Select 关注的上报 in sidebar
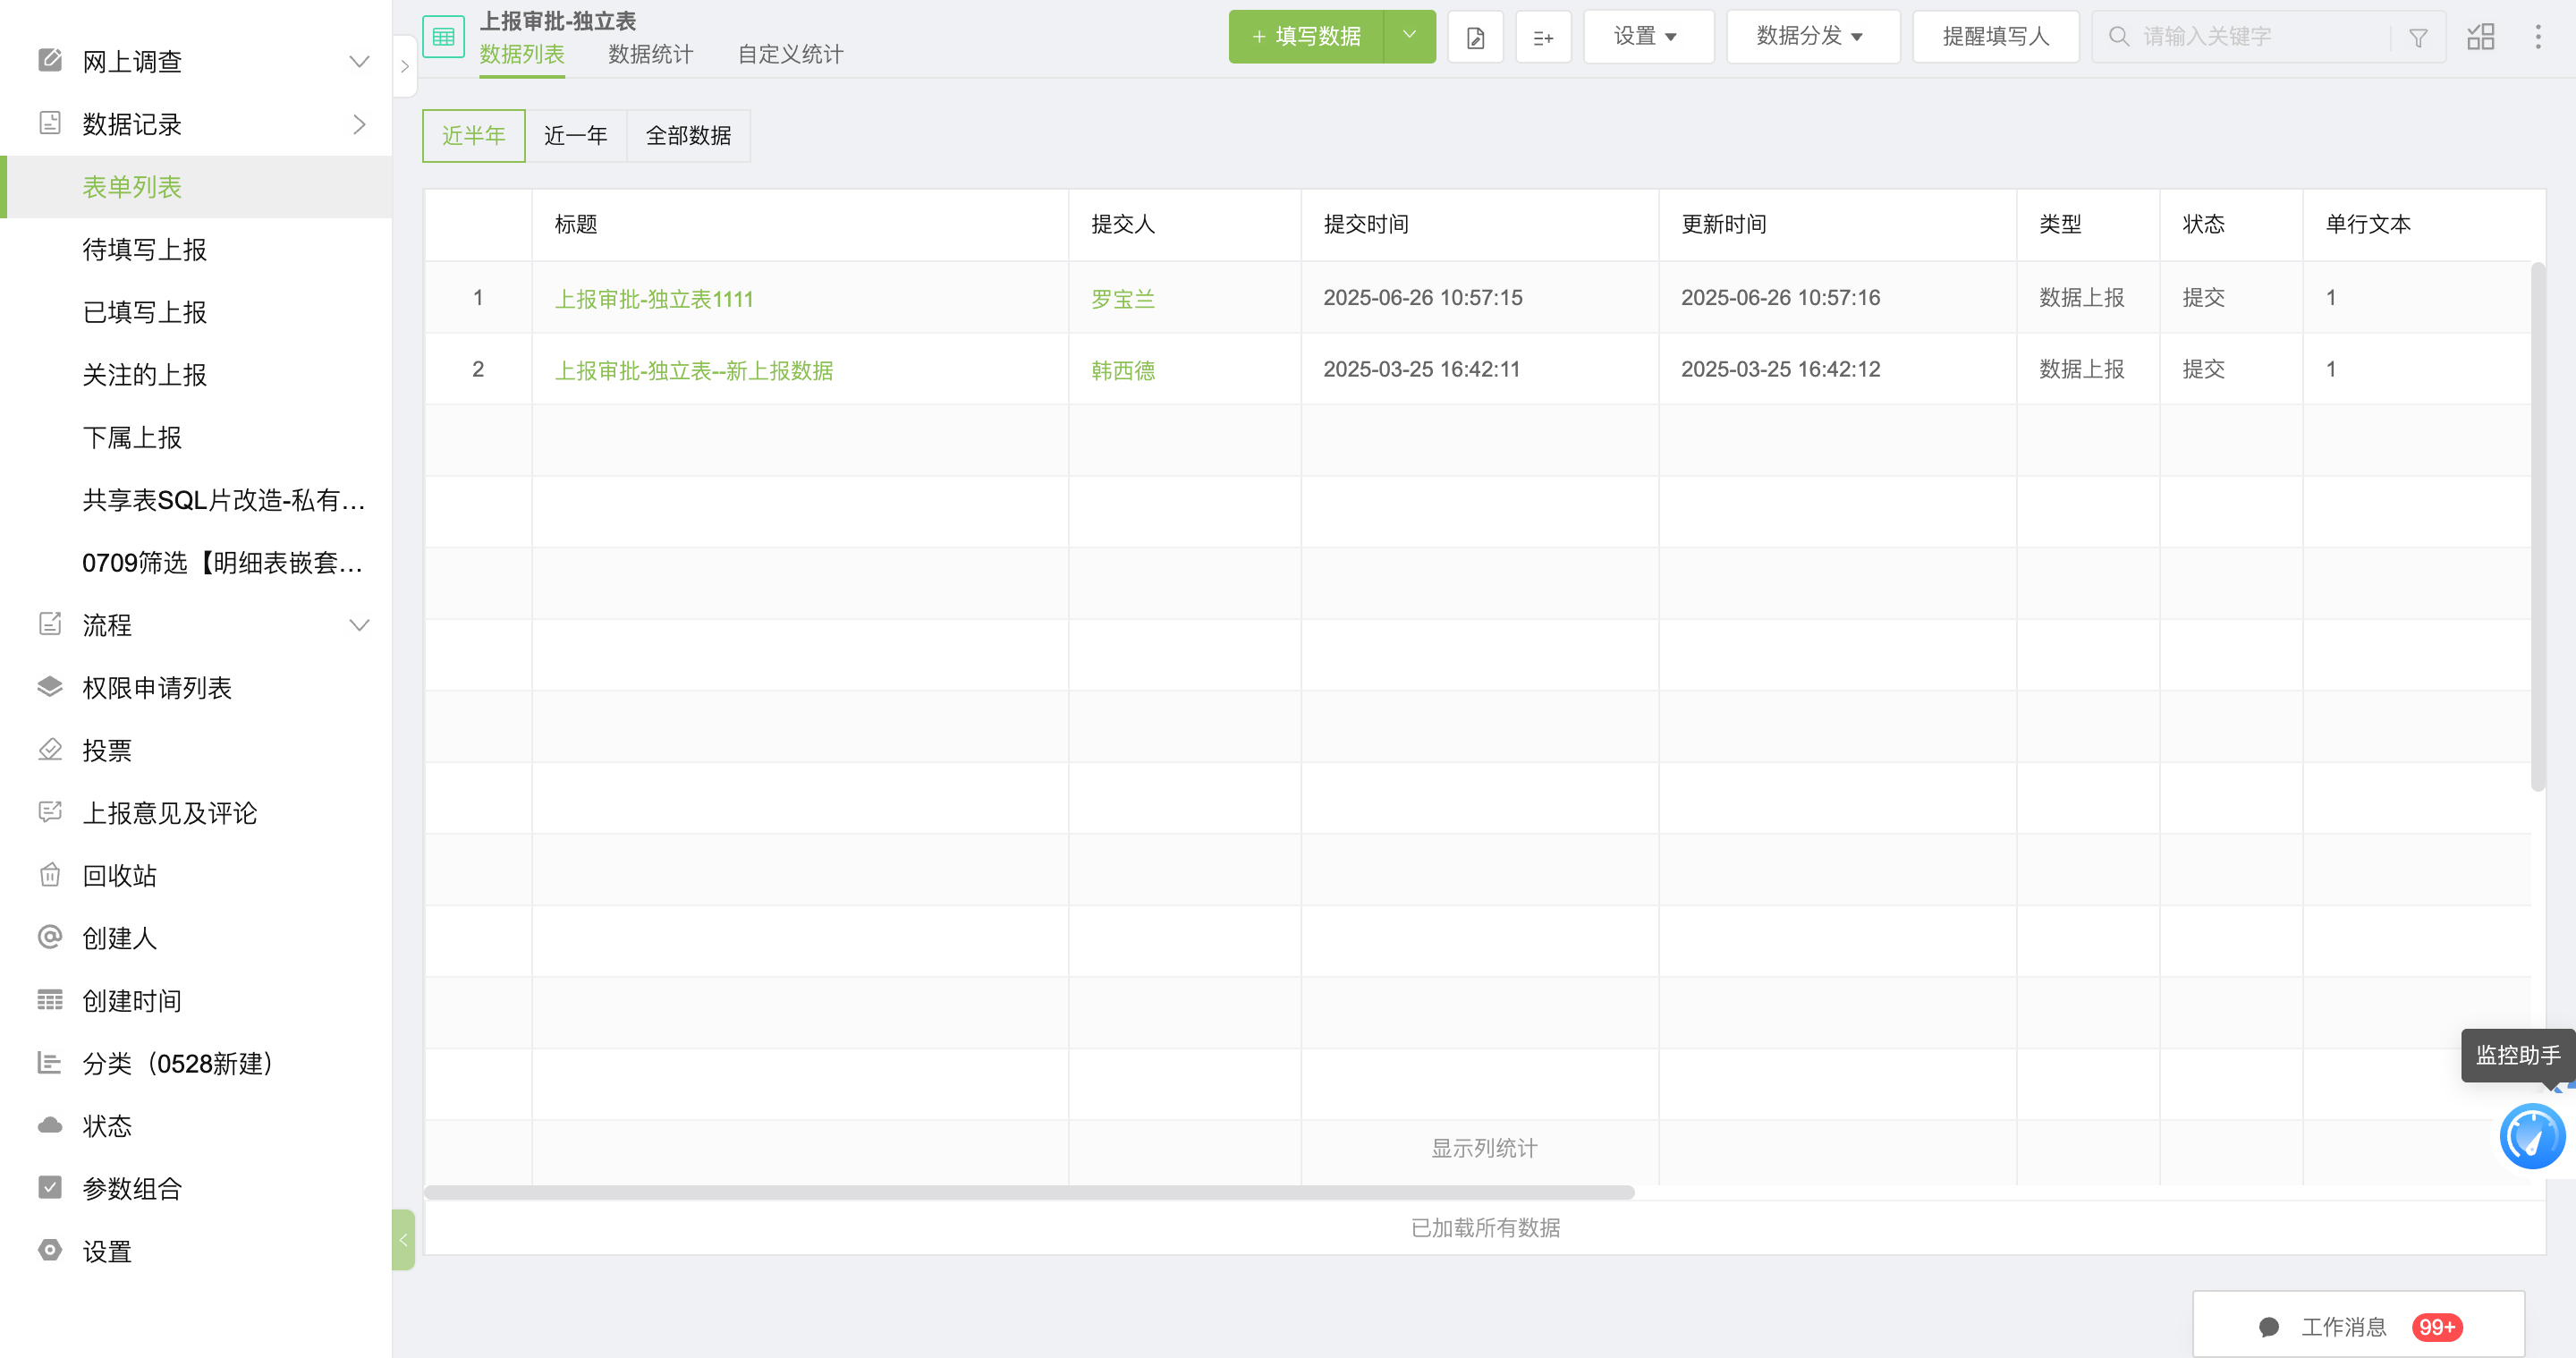Image resolution: width=2576 pixels, height=1358 pixels. 196,375
